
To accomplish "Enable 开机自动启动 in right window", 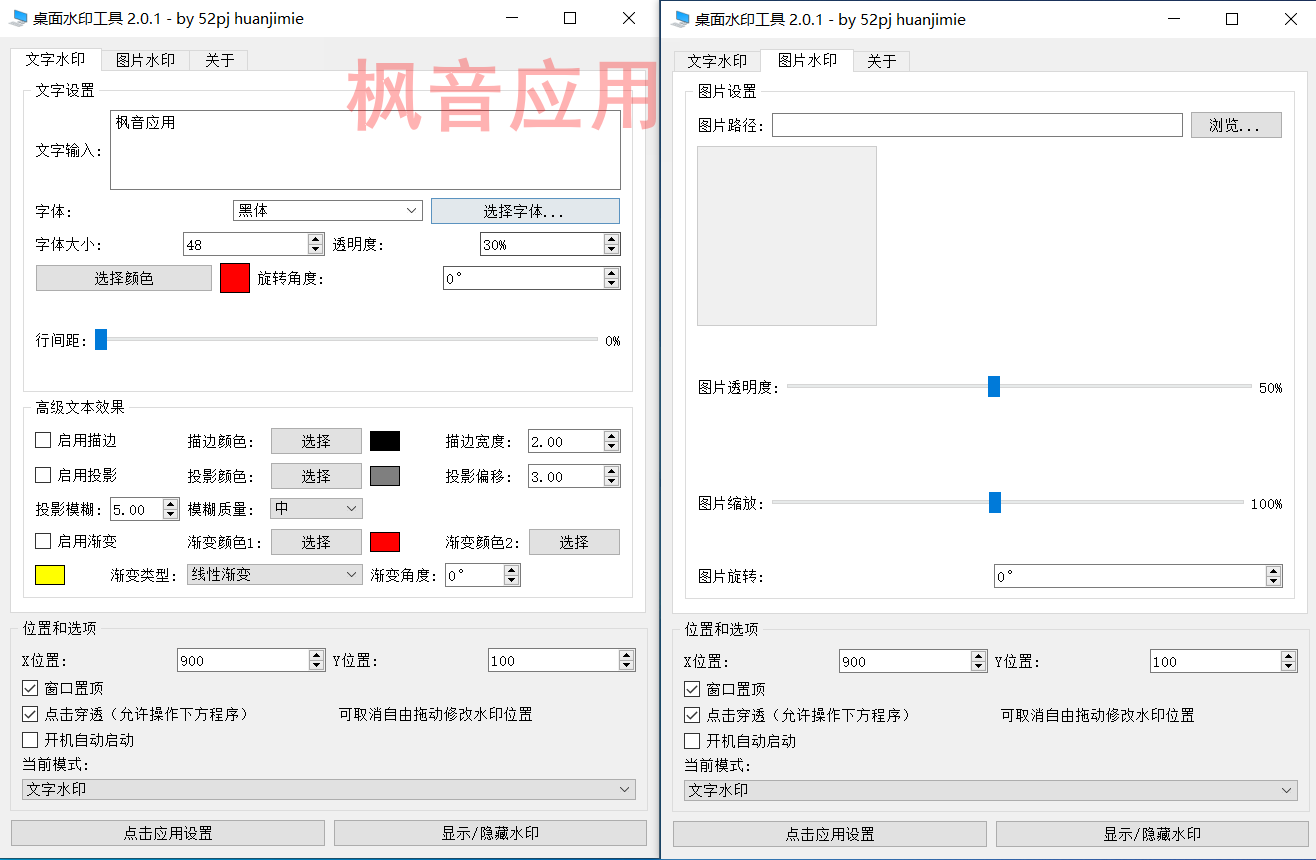I will (692, 741).
